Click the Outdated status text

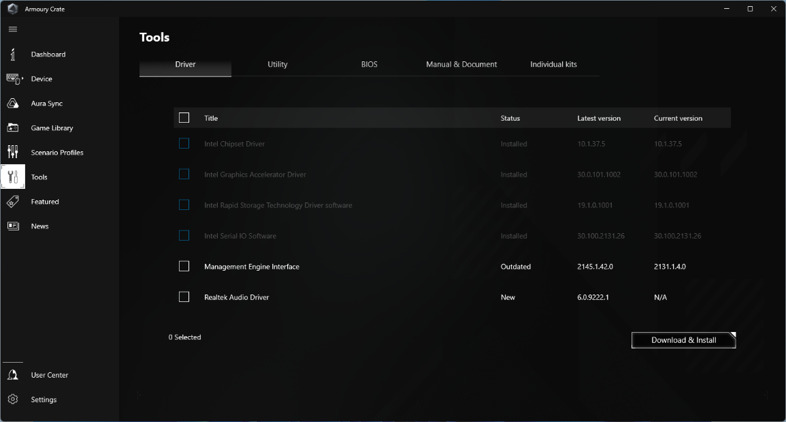coord(515,267)
